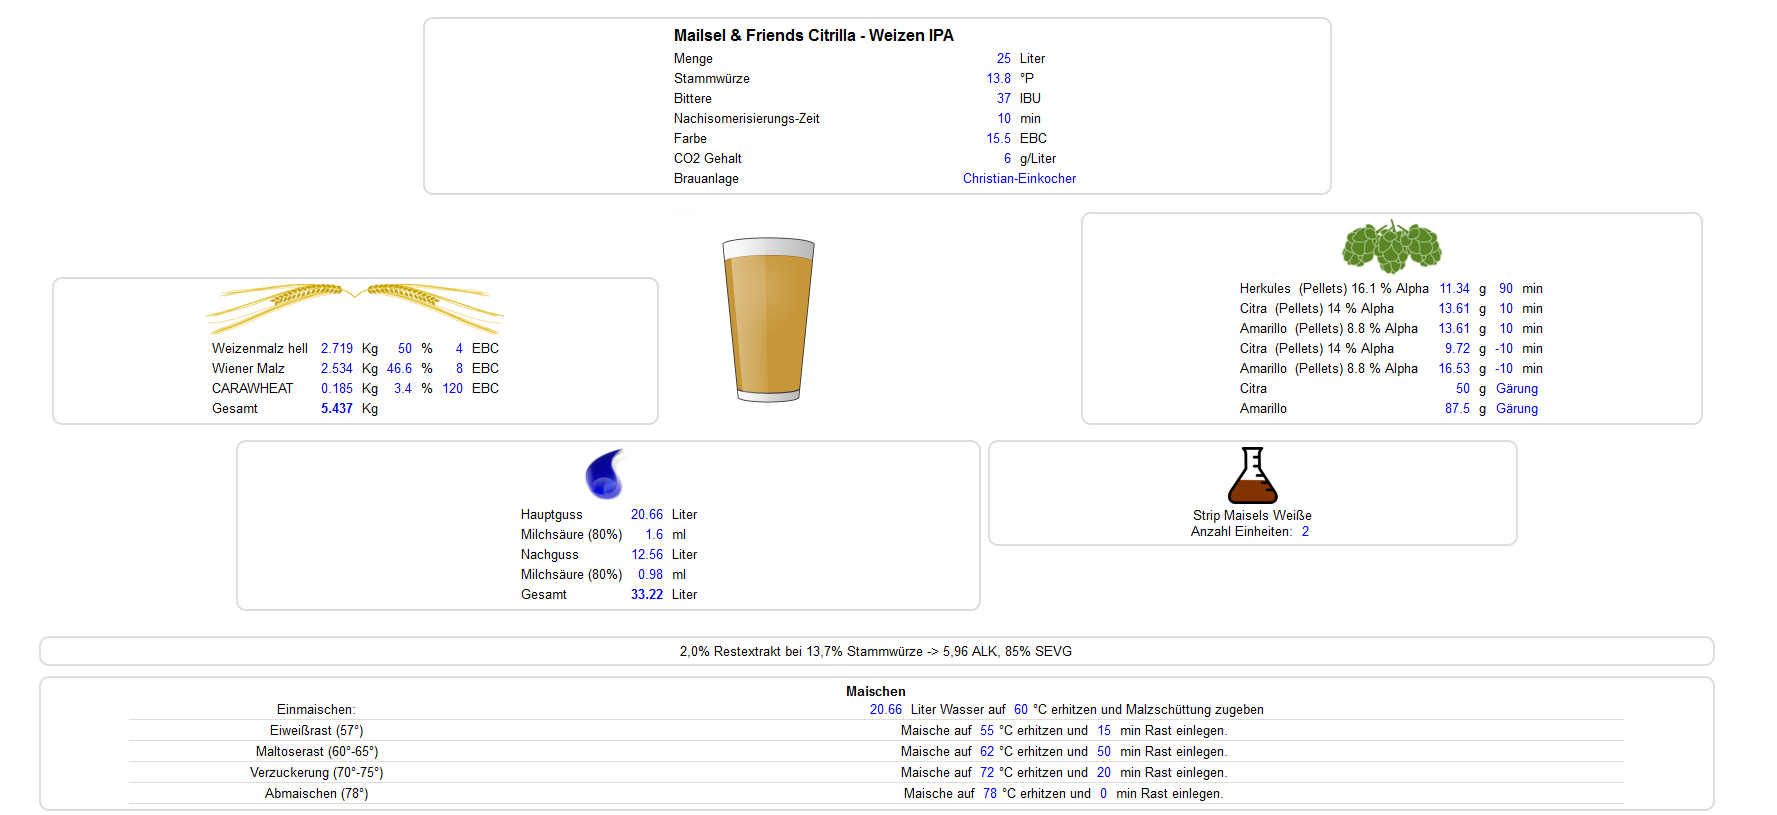This screenshot has width=1777, height=815.
Task: Click the Weizenmalz hell amount 2.719
Action: pos(336,349)
